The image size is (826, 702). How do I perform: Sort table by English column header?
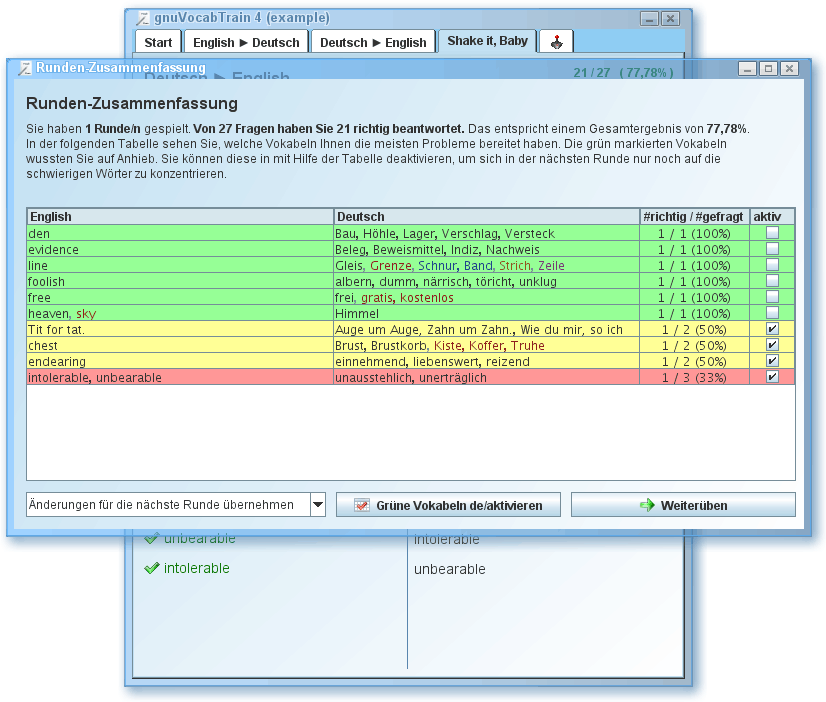(x=180, y=216)
